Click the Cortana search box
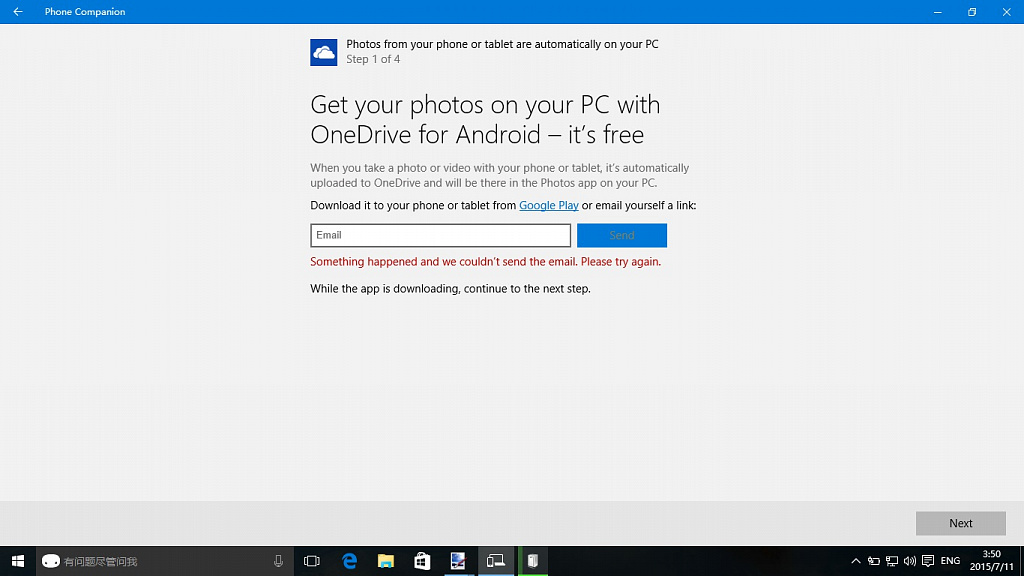Viewport: 1024px width, 576px height. (x=163, y=561)
